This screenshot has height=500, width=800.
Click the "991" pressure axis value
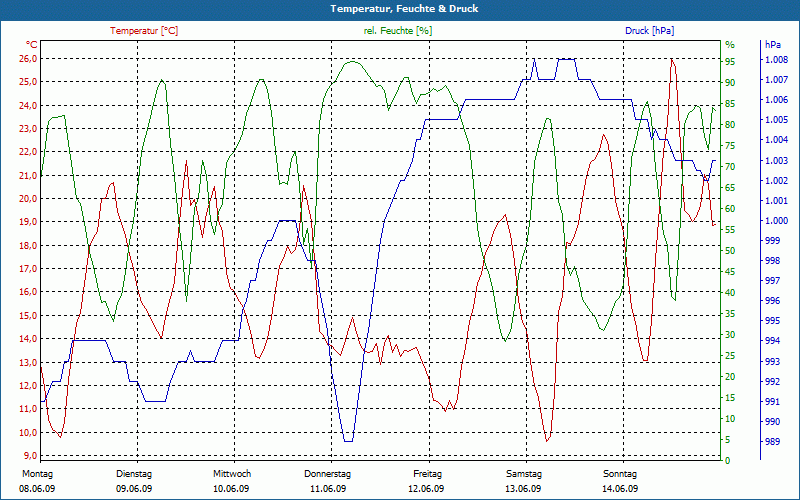(x=773, y=402)
